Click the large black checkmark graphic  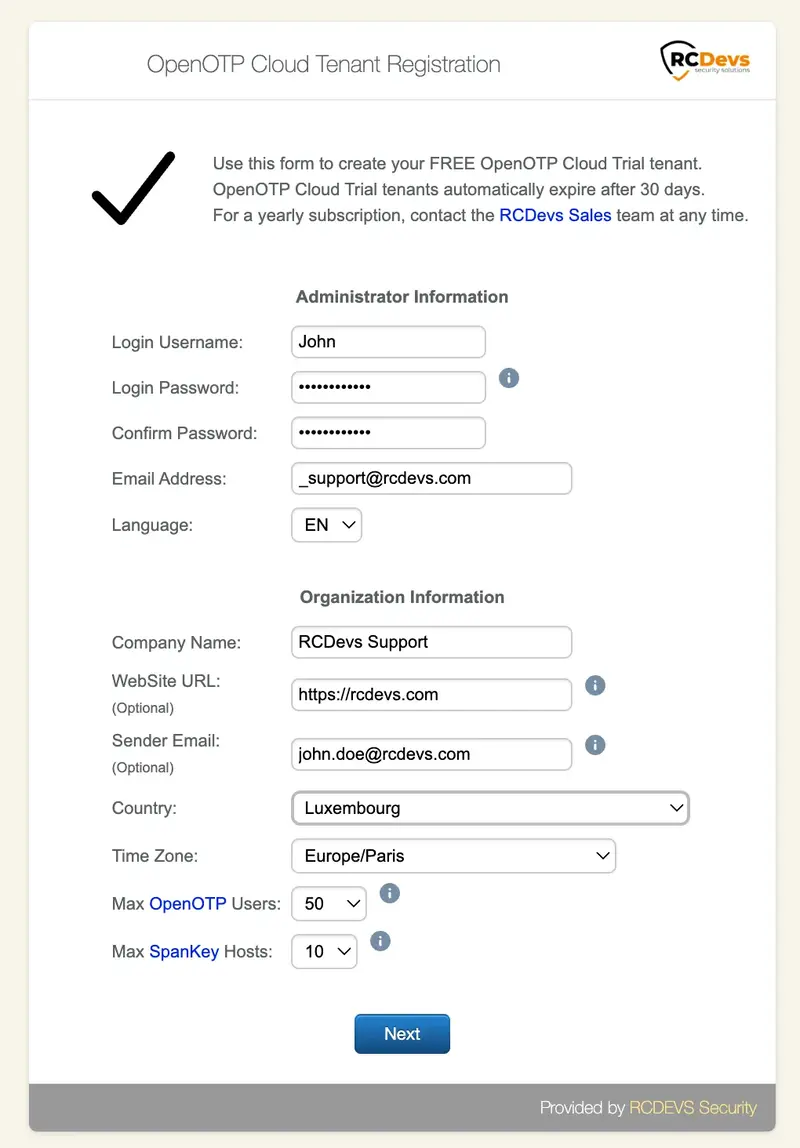pyautogui.click(x=134, y=188)
